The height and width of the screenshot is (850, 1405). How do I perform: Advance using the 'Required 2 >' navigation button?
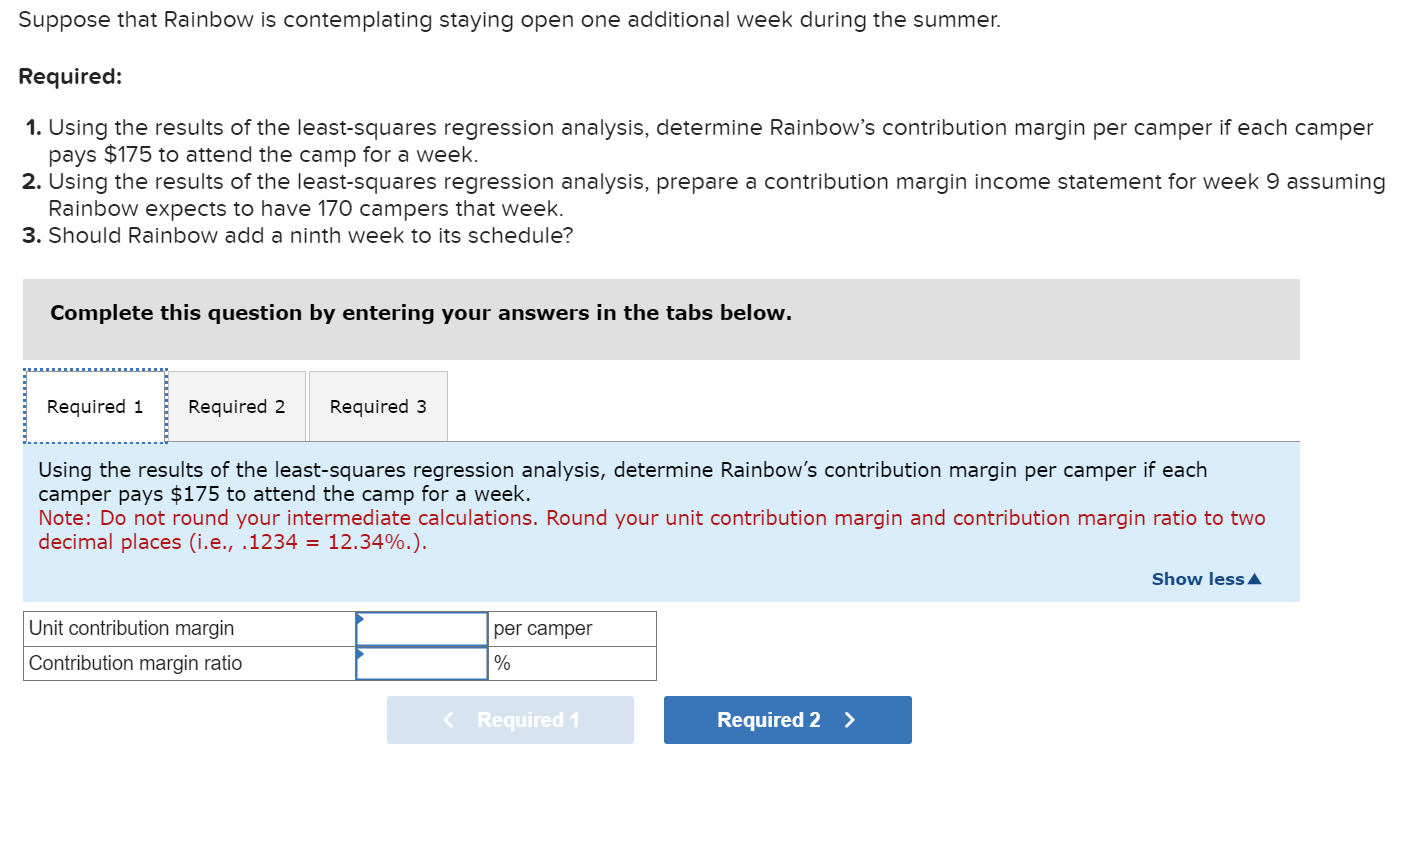[787, 719]
